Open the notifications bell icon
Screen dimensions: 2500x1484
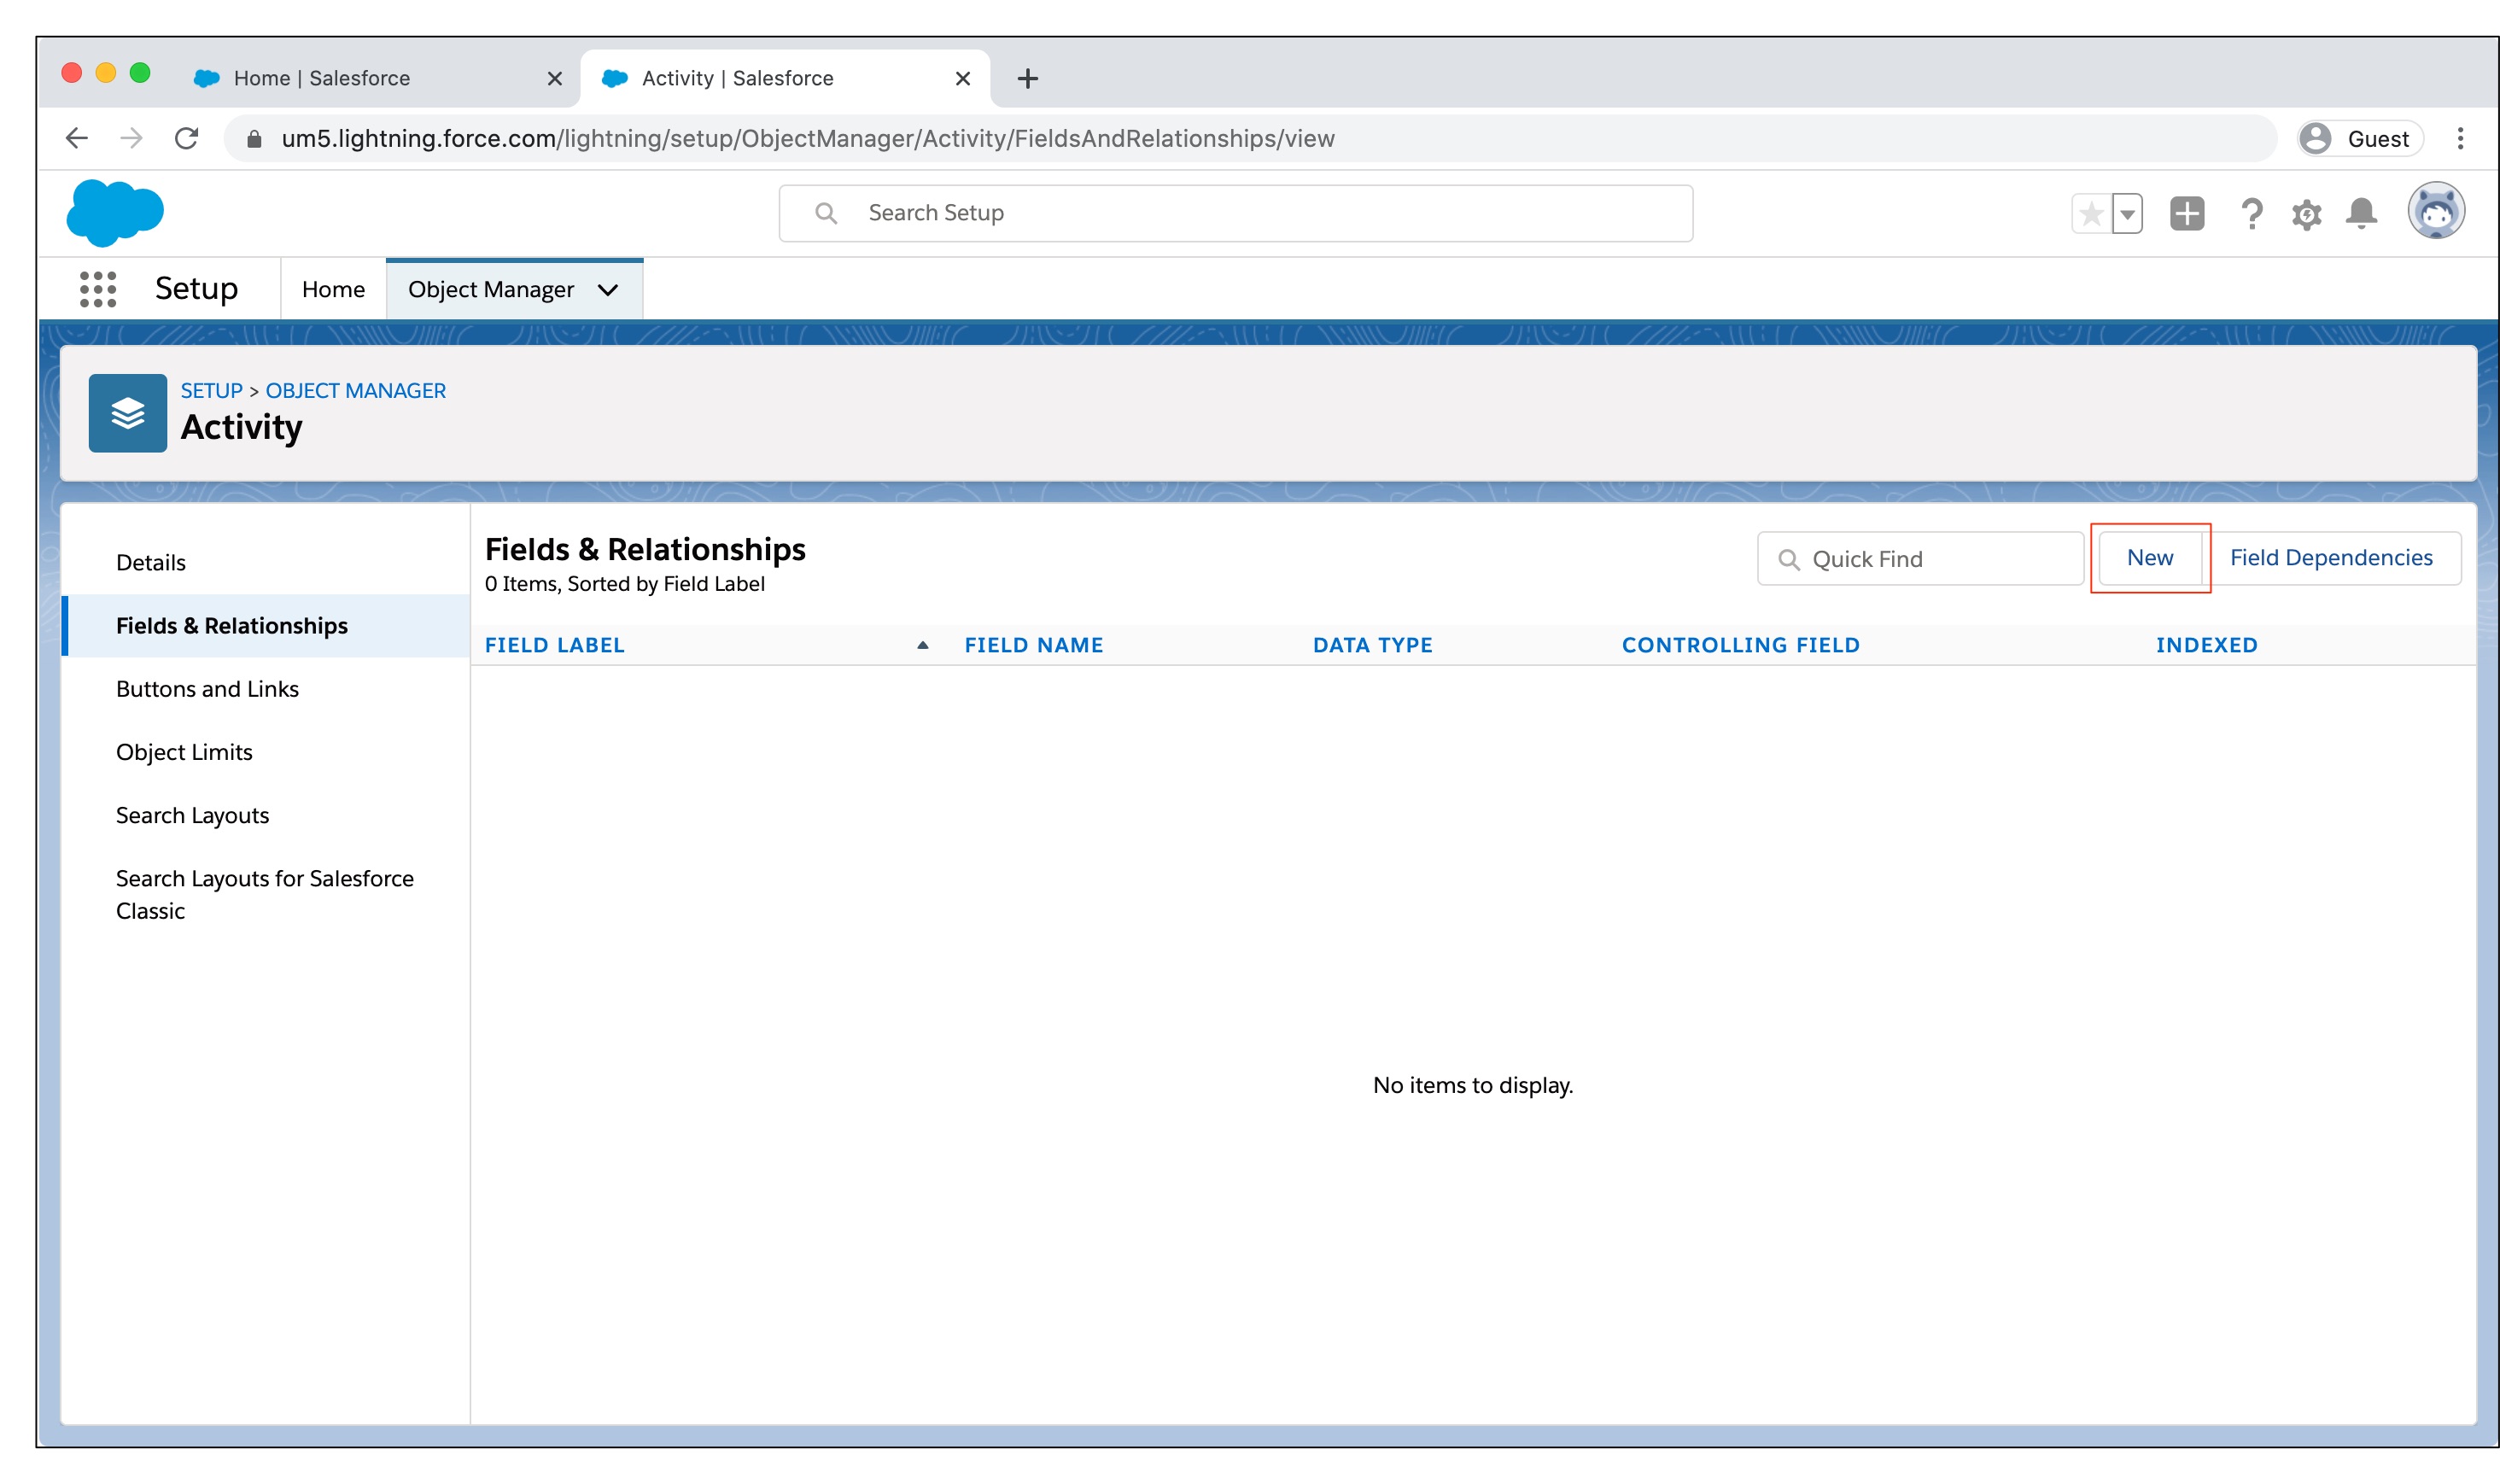2361,213
